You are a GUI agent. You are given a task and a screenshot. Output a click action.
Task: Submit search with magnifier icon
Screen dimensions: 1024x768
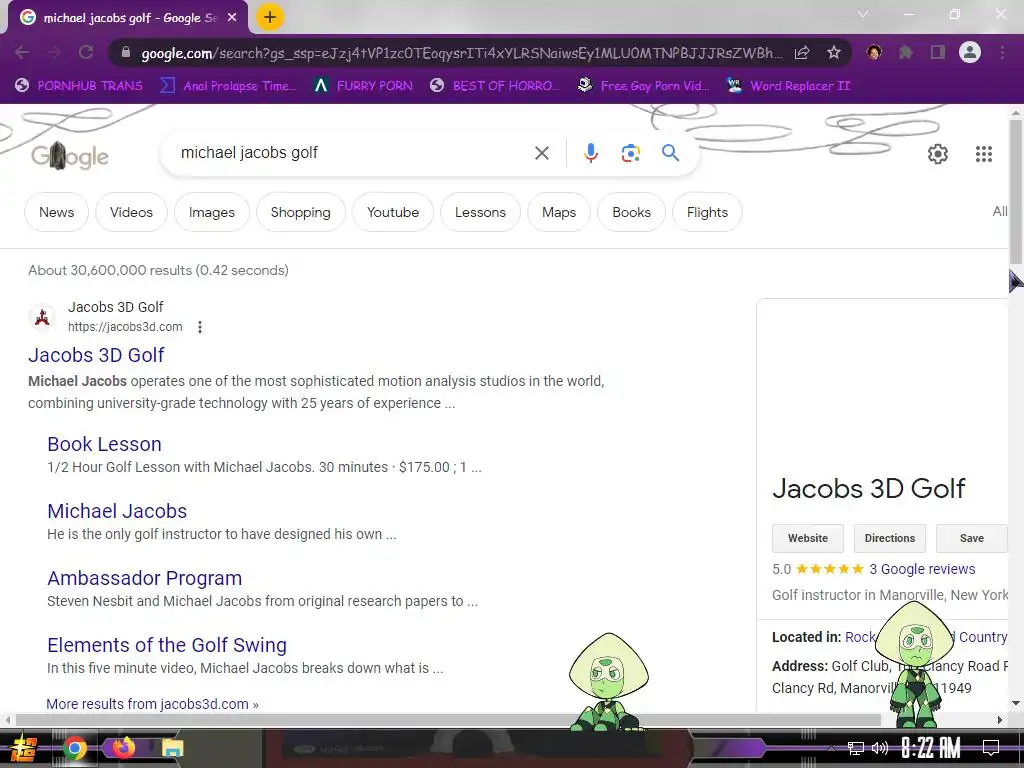pyautogui.click(x=670, y=153)
